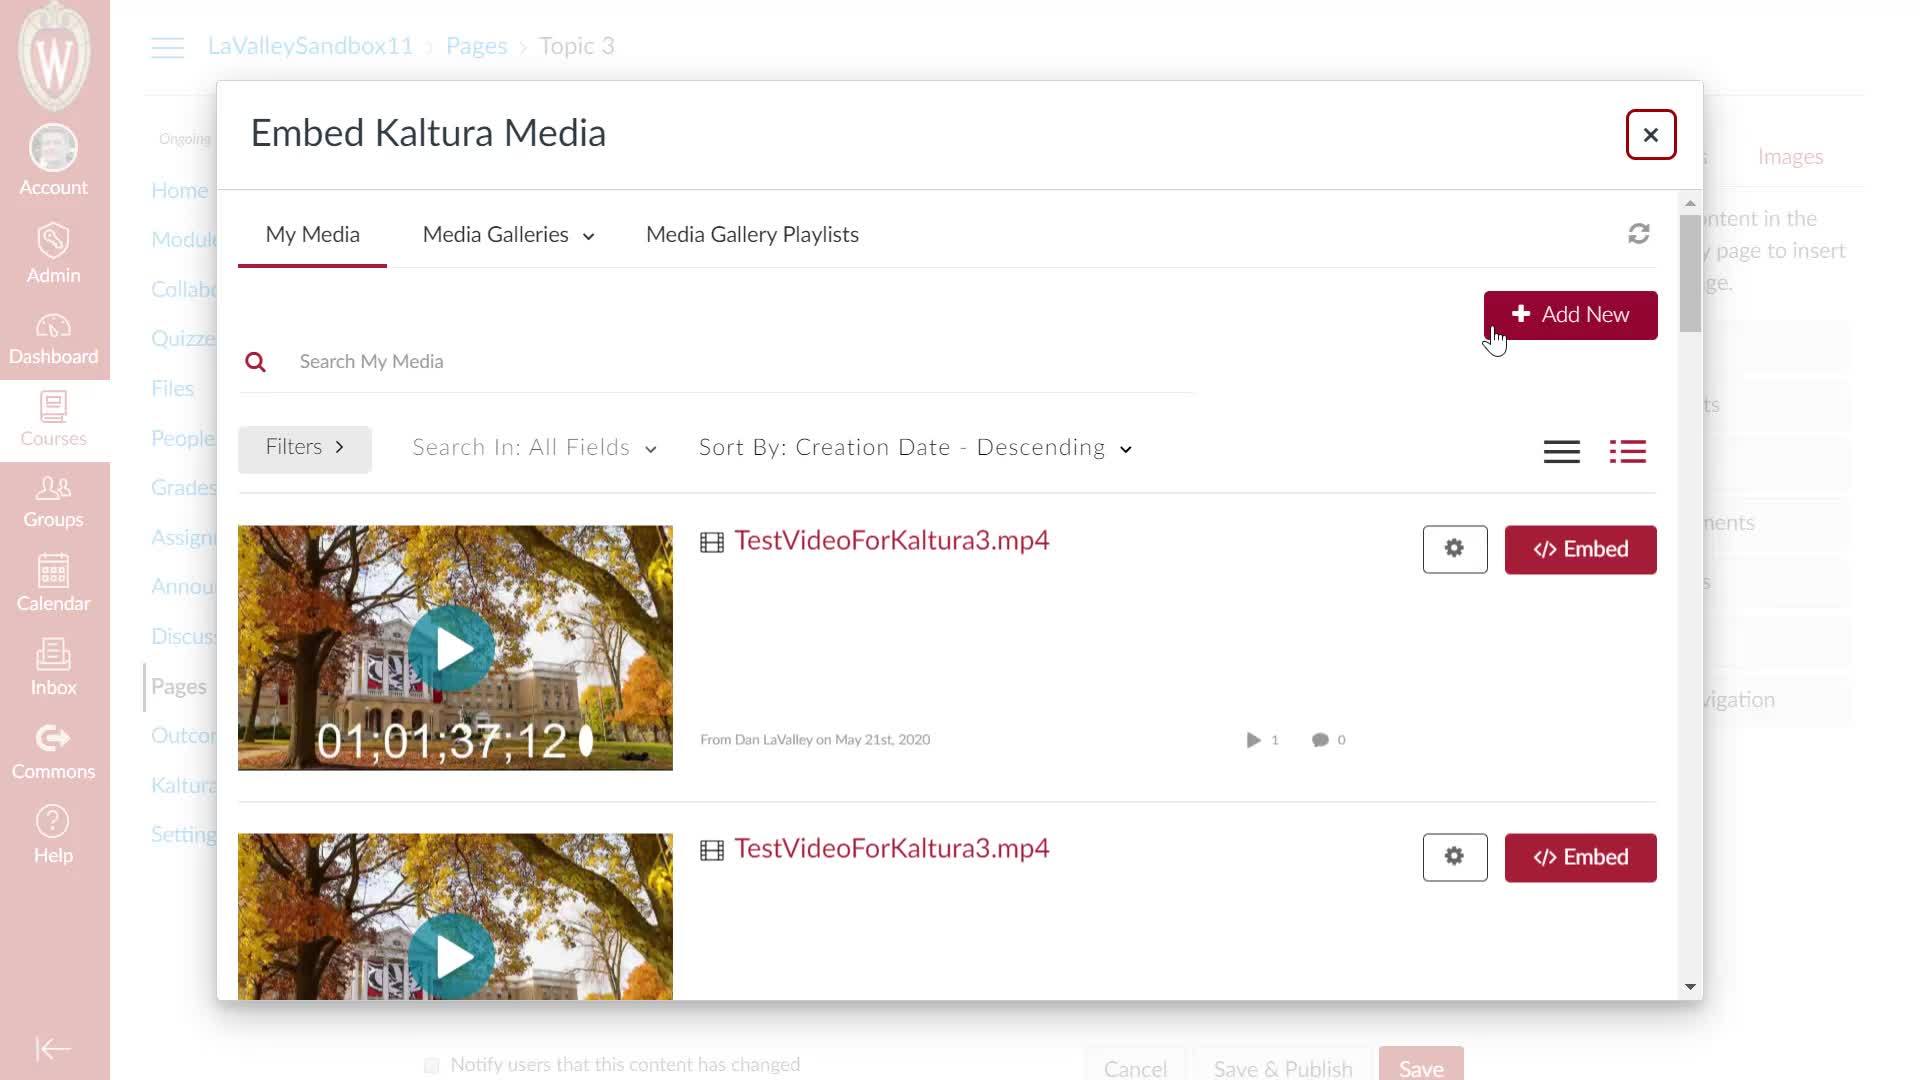Open the Commons icon in the sidebar
1920x1080 pixels.
pos(53,752)
